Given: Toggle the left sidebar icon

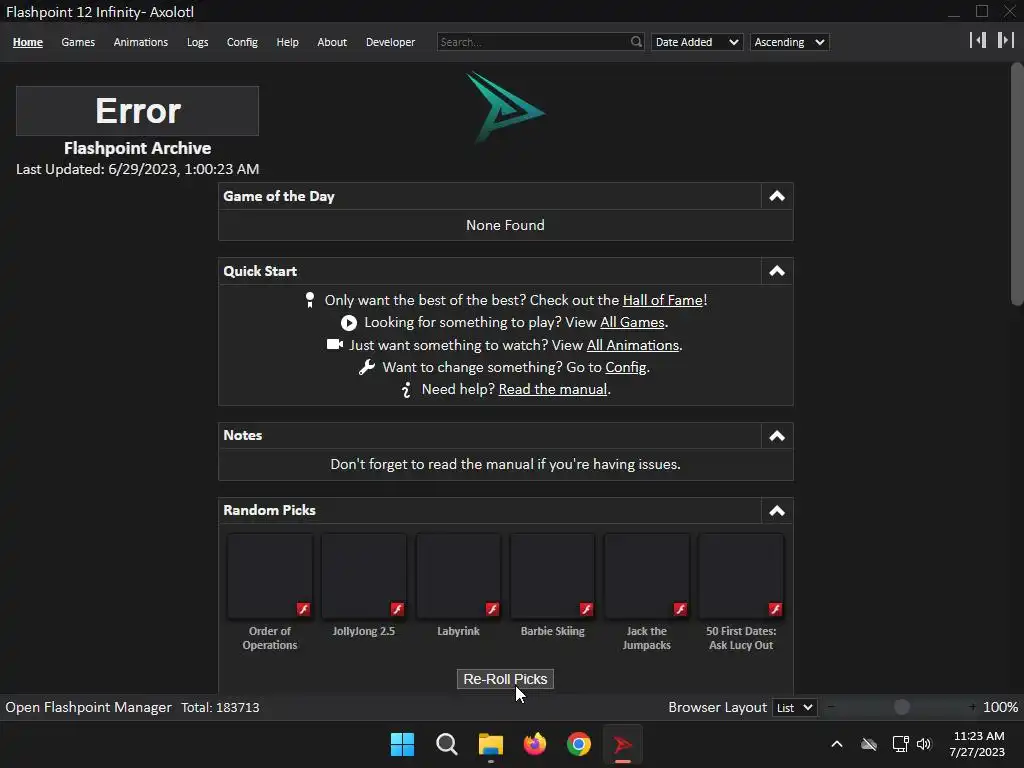Looking at the screenshot, I should pyautogui.click(x=978, y=40).
